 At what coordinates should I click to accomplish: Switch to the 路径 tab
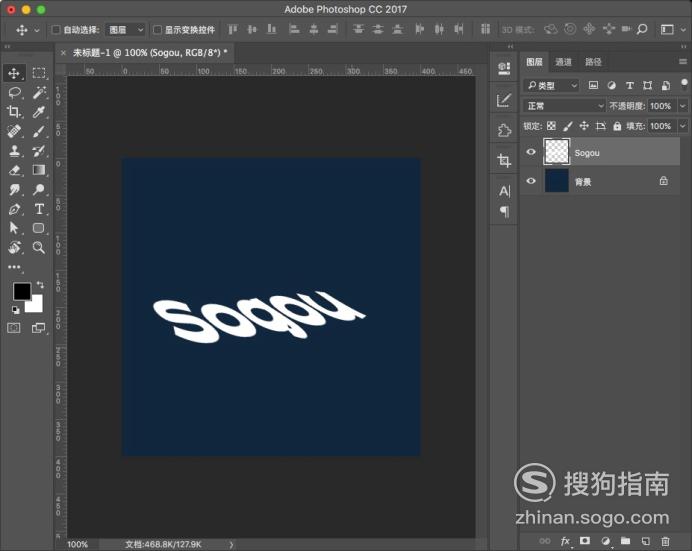coord(593,62)
